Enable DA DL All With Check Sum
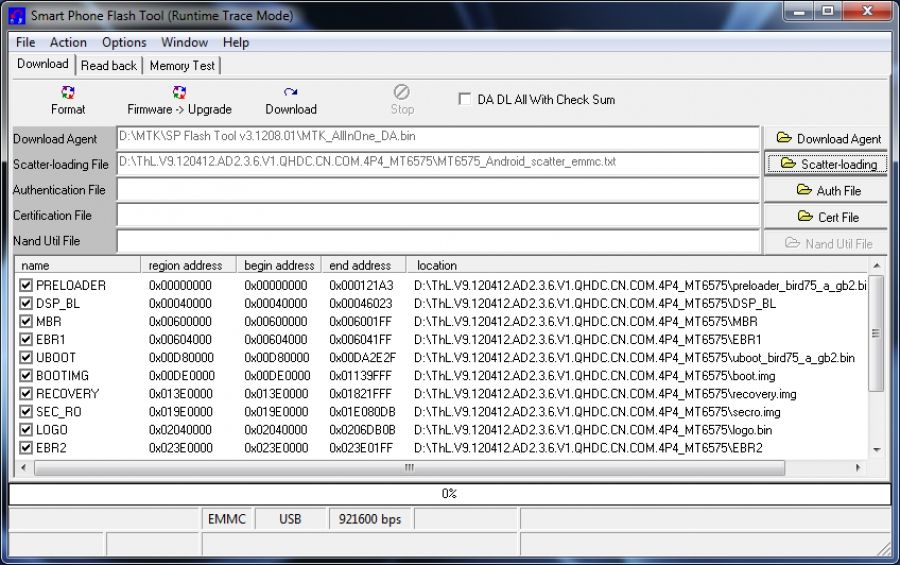 (x=465, y=100)
